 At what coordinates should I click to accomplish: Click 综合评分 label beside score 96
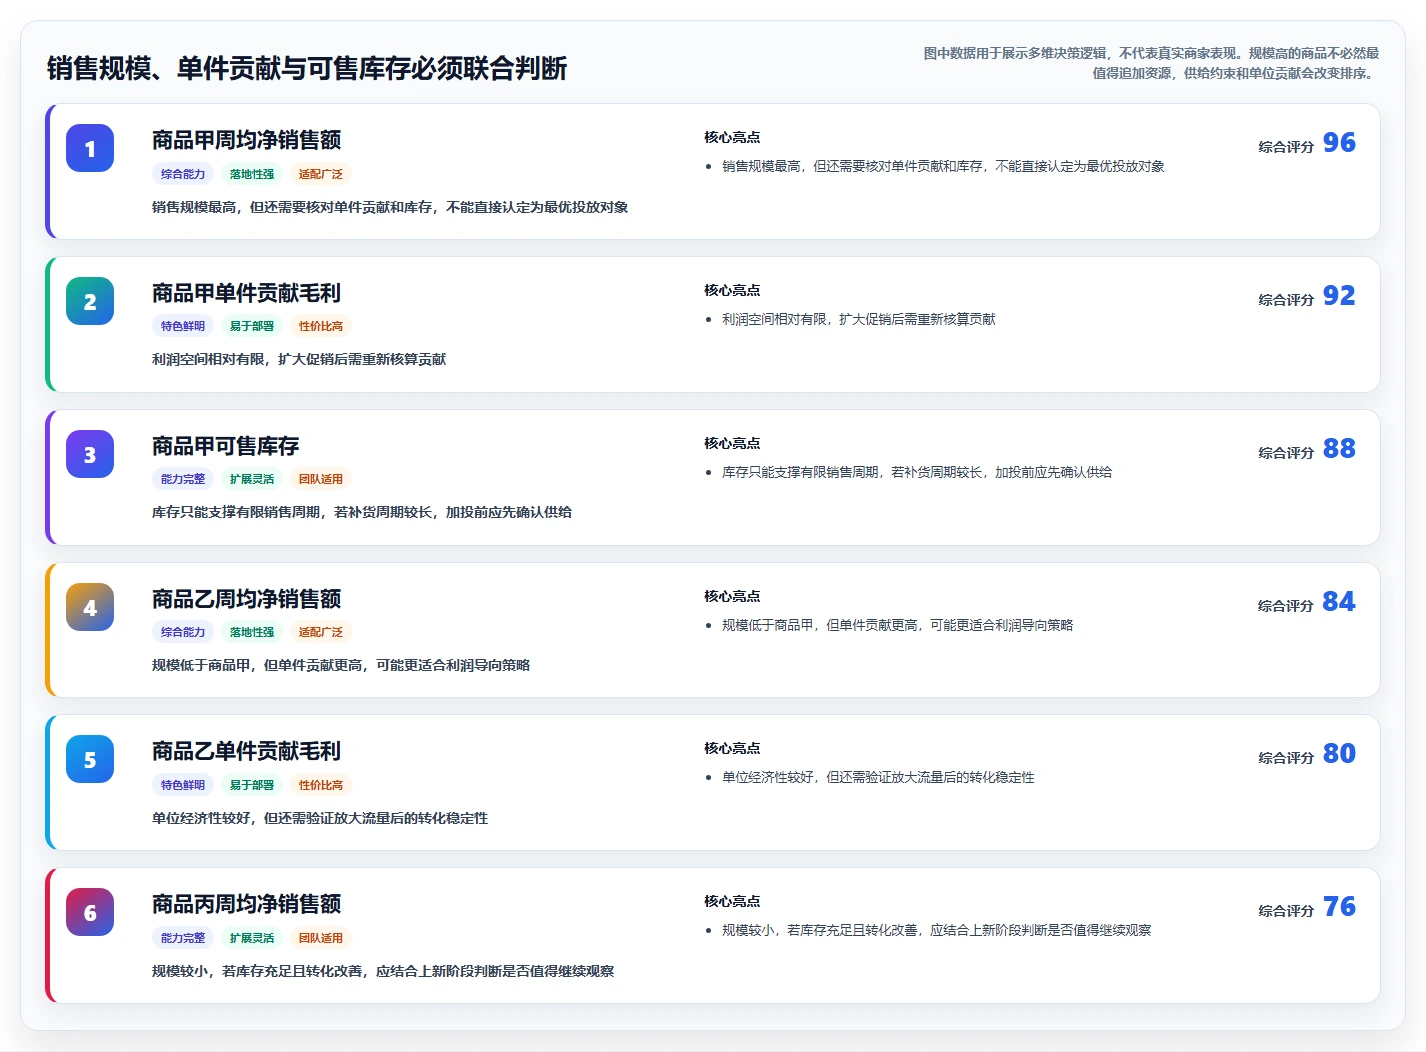click(x=1286, y=146)
